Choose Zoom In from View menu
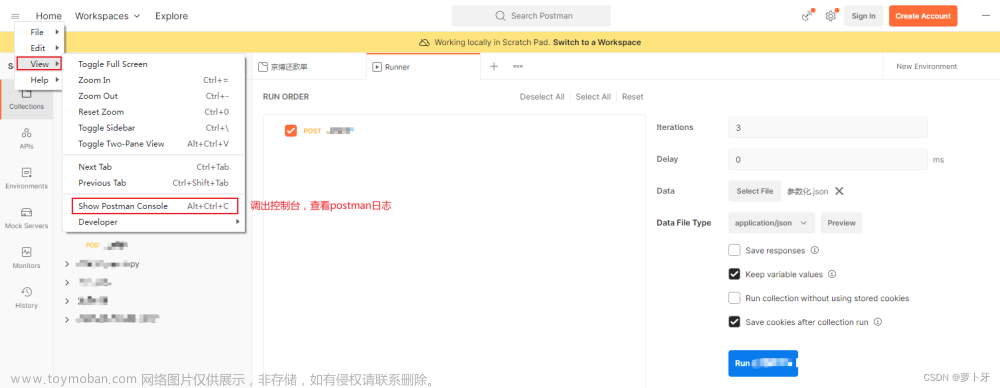The height and width of the screenshot is (388, 1000). pyautogui.click(x=154, y=80)
